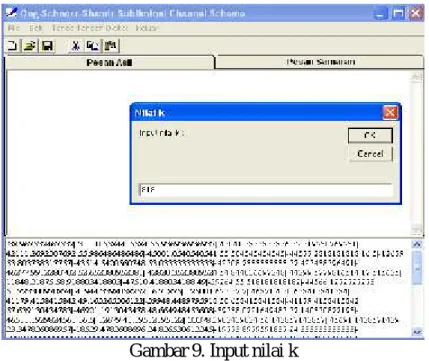
Task: Close the main application window
Action: click(x=416, y=14)
